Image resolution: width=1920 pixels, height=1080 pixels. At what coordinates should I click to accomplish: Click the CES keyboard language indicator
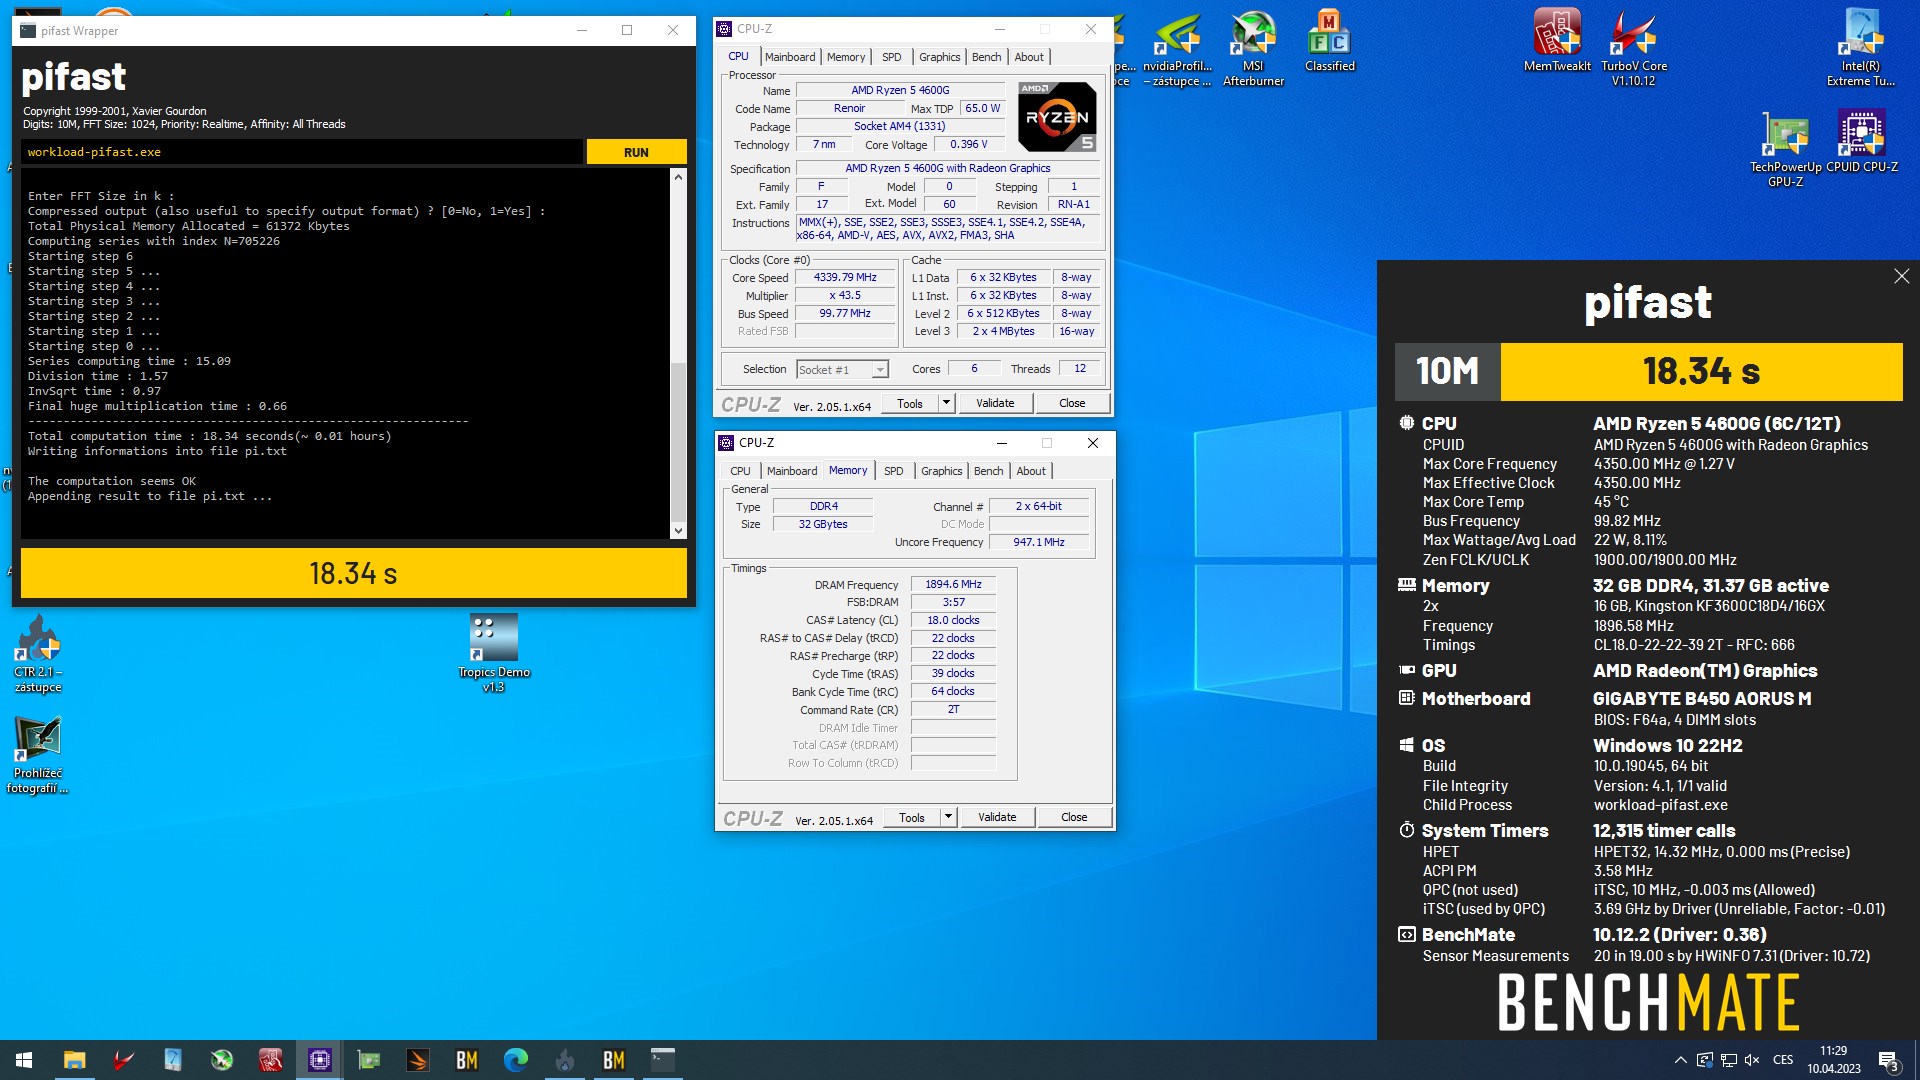(1783, 1060)
